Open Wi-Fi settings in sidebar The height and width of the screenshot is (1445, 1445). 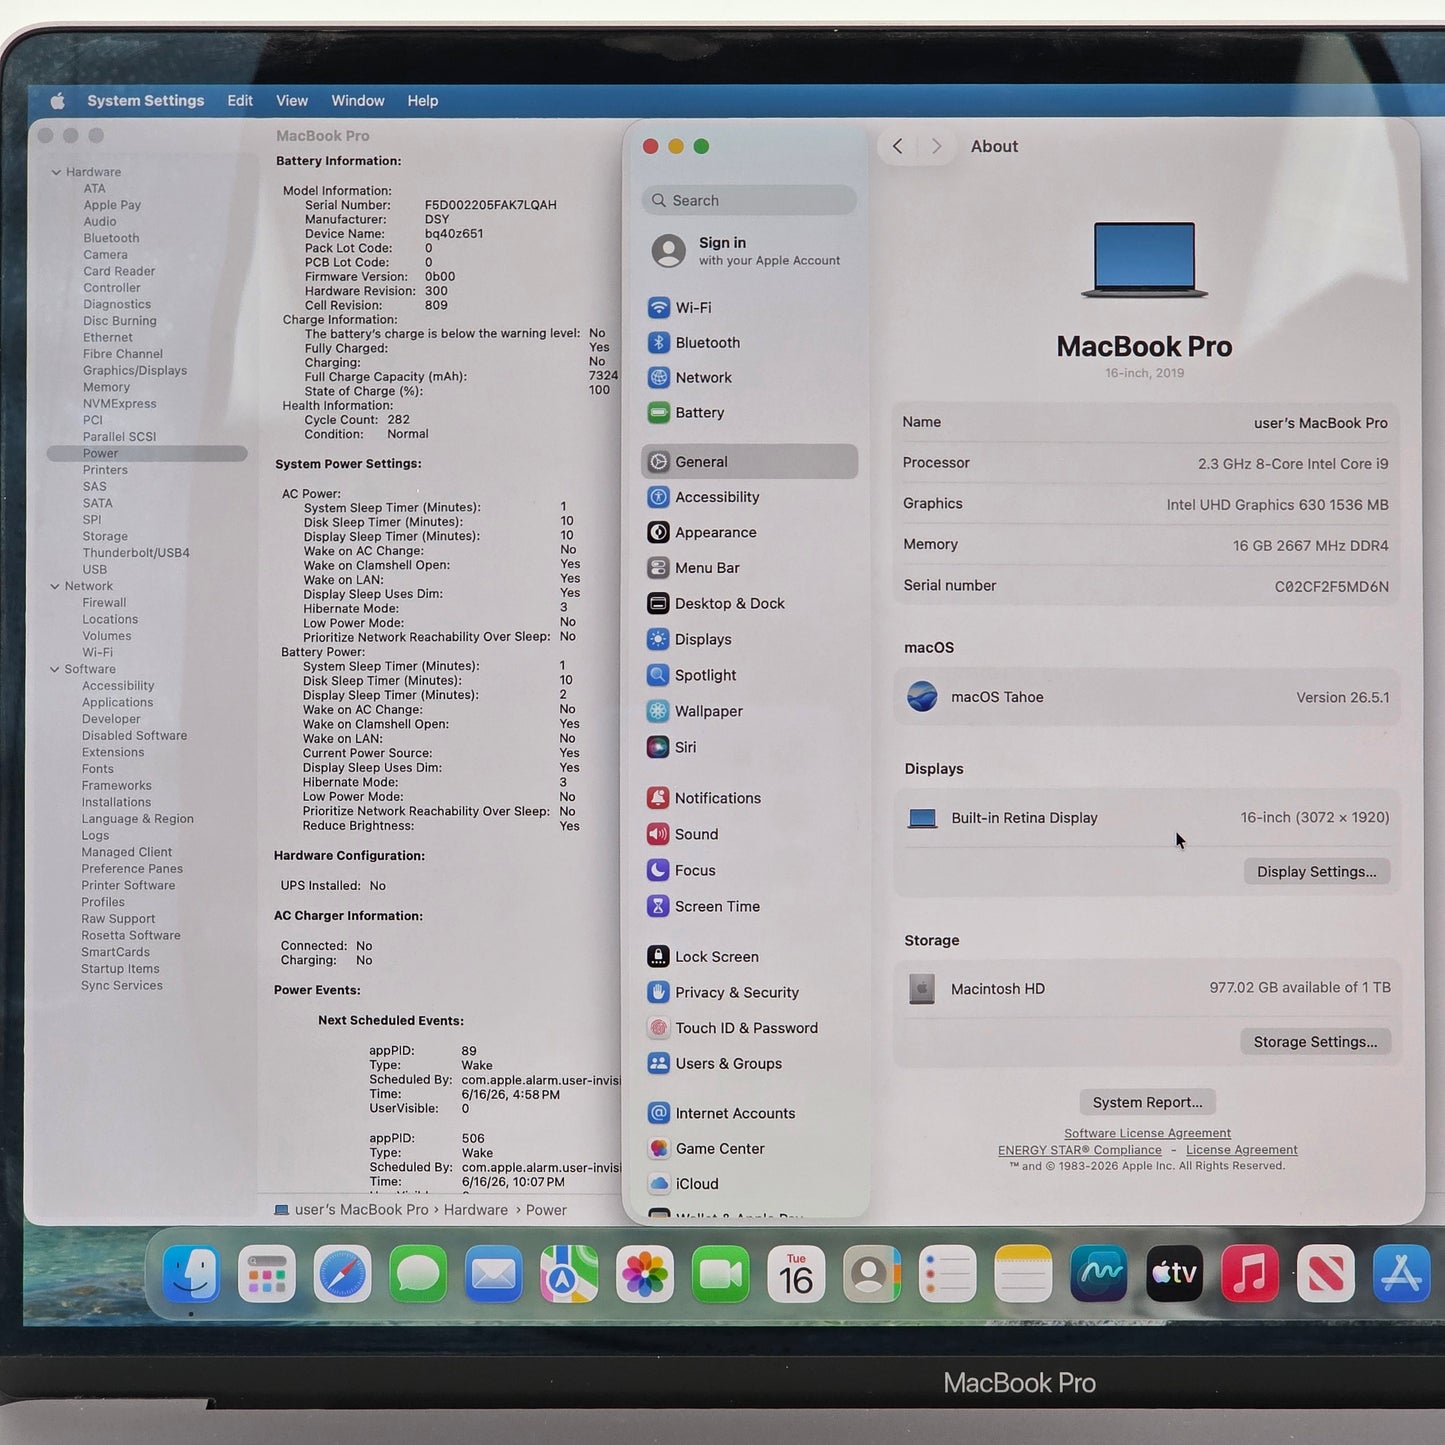[x=750, y=307]
